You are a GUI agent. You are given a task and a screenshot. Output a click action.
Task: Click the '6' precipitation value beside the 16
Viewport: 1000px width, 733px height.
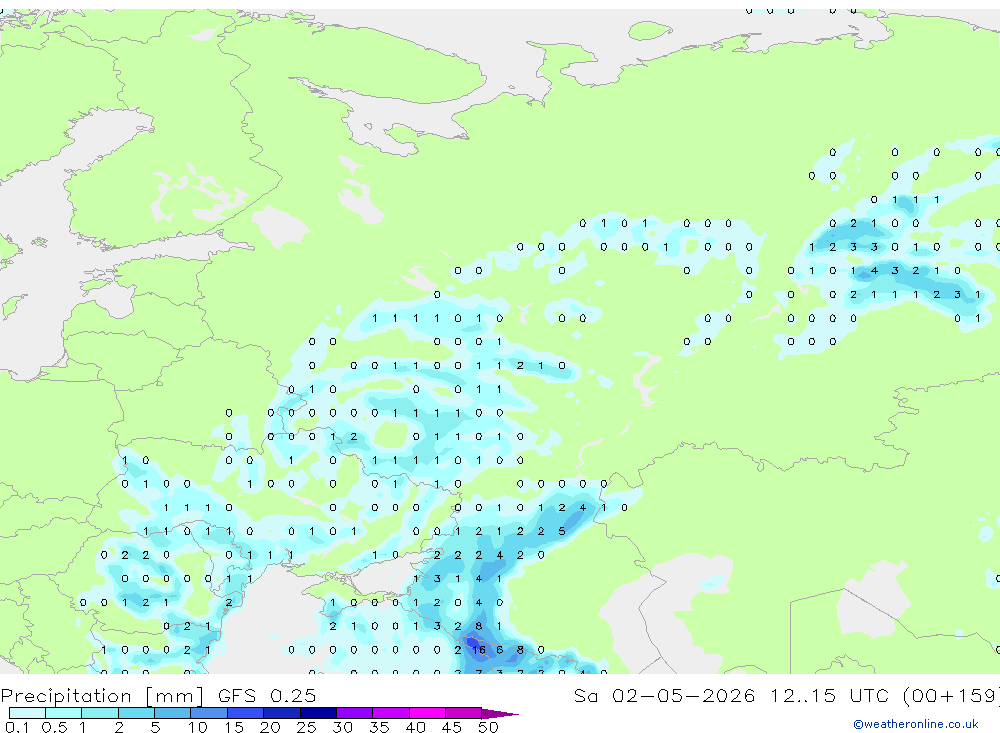499,650
